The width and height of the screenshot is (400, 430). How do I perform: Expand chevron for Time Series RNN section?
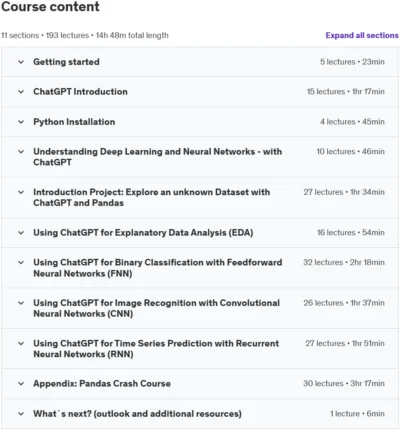click(x=21, y=344)
